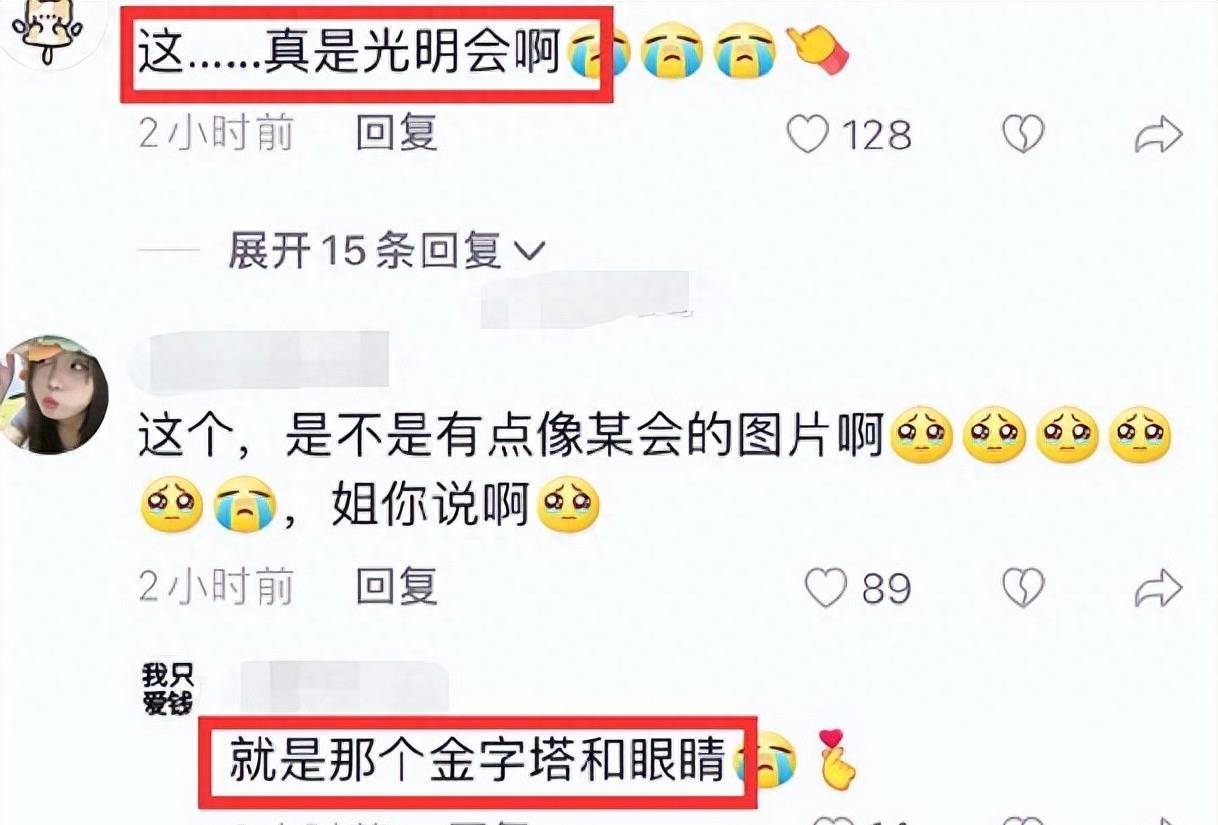
Task: Dislike the 光明会 comment with broken heart
Action: point(1023,134)
